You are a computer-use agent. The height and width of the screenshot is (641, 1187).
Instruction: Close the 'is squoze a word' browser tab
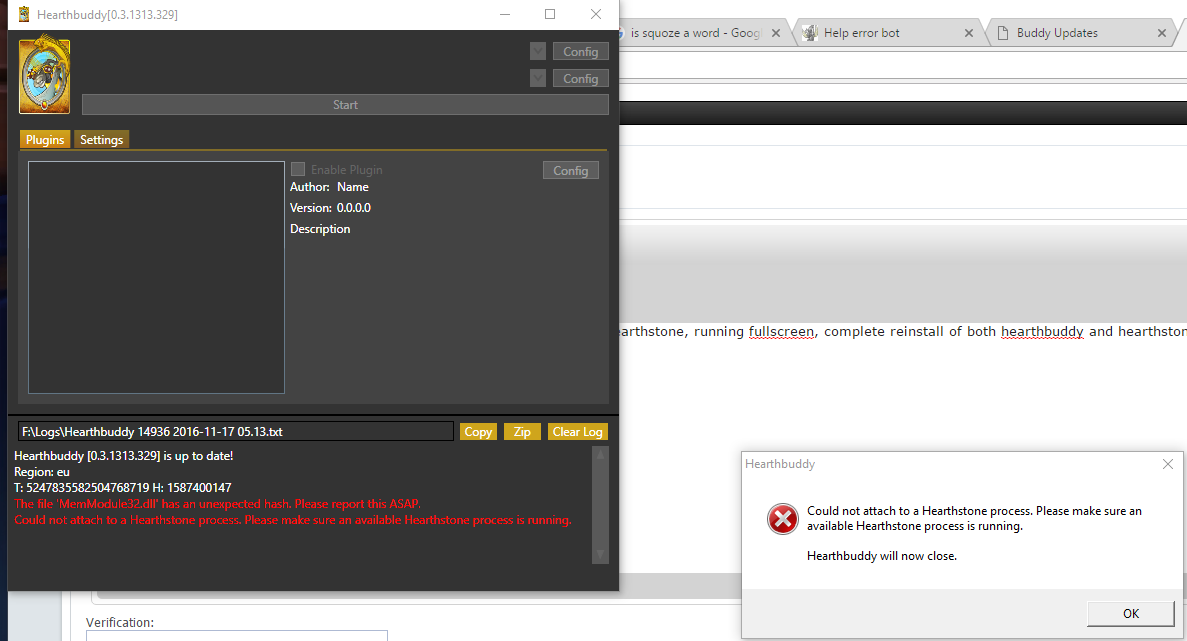pos(776,33)
